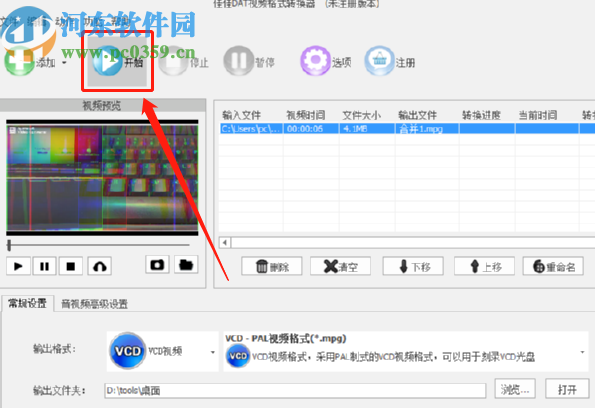595x408 pixels.
Task: Click the 重命名 (rename) button
Action: click(553, 266)
